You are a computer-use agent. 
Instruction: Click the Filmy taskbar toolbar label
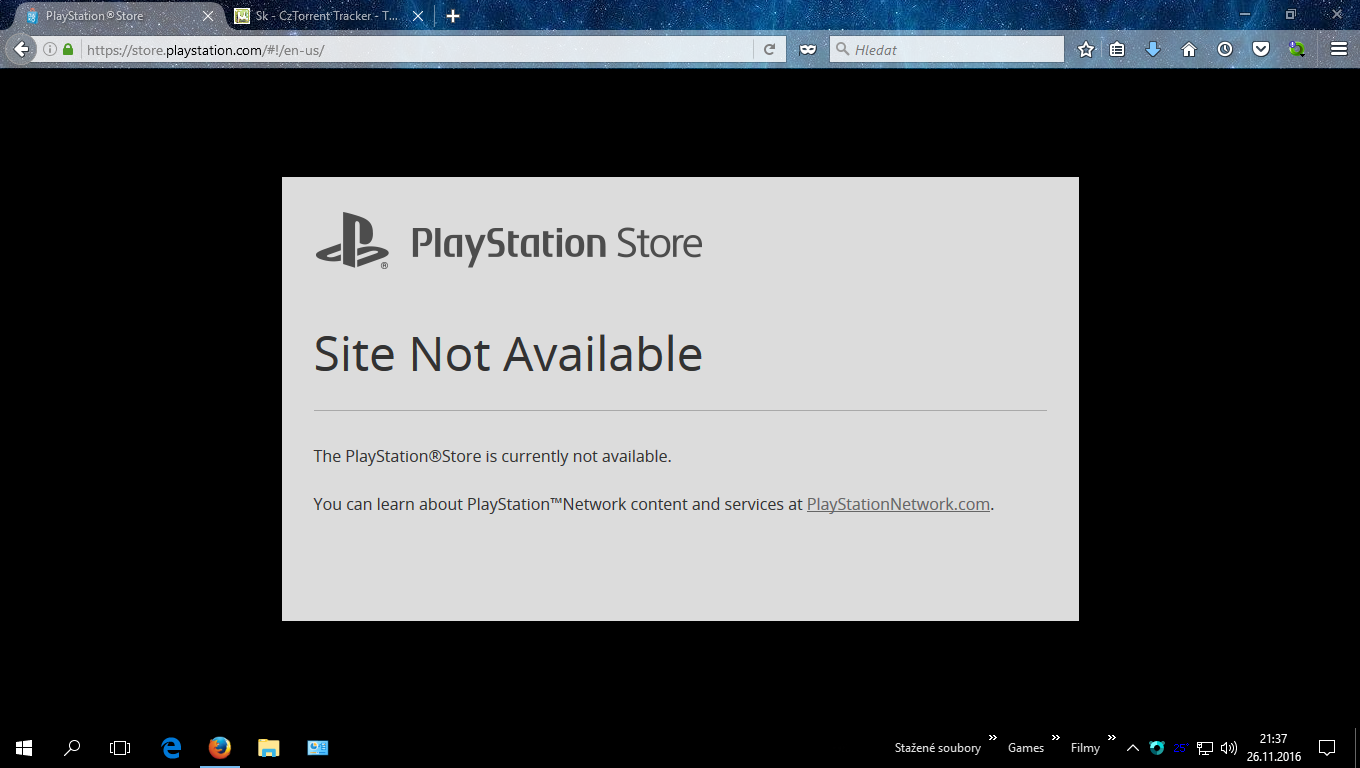1085,748
